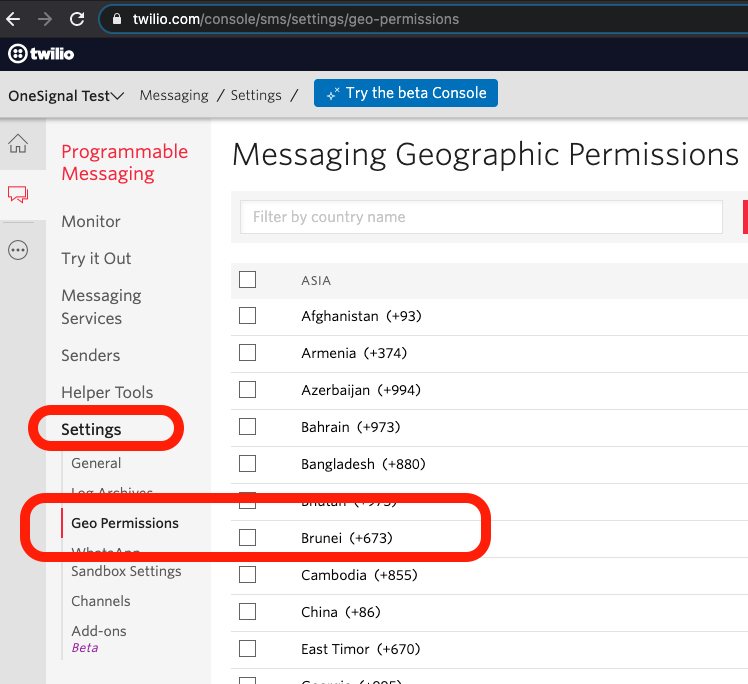Screen dimensions: 748x684
Task: Check the Afghanistan (+93) checkbox
Action: click(x=248, y=316)
